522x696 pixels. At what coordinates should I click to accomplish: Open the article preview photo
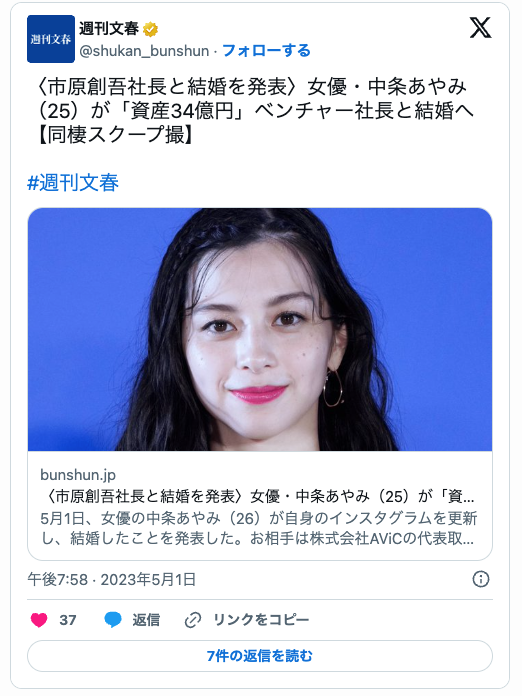point(260,329)
